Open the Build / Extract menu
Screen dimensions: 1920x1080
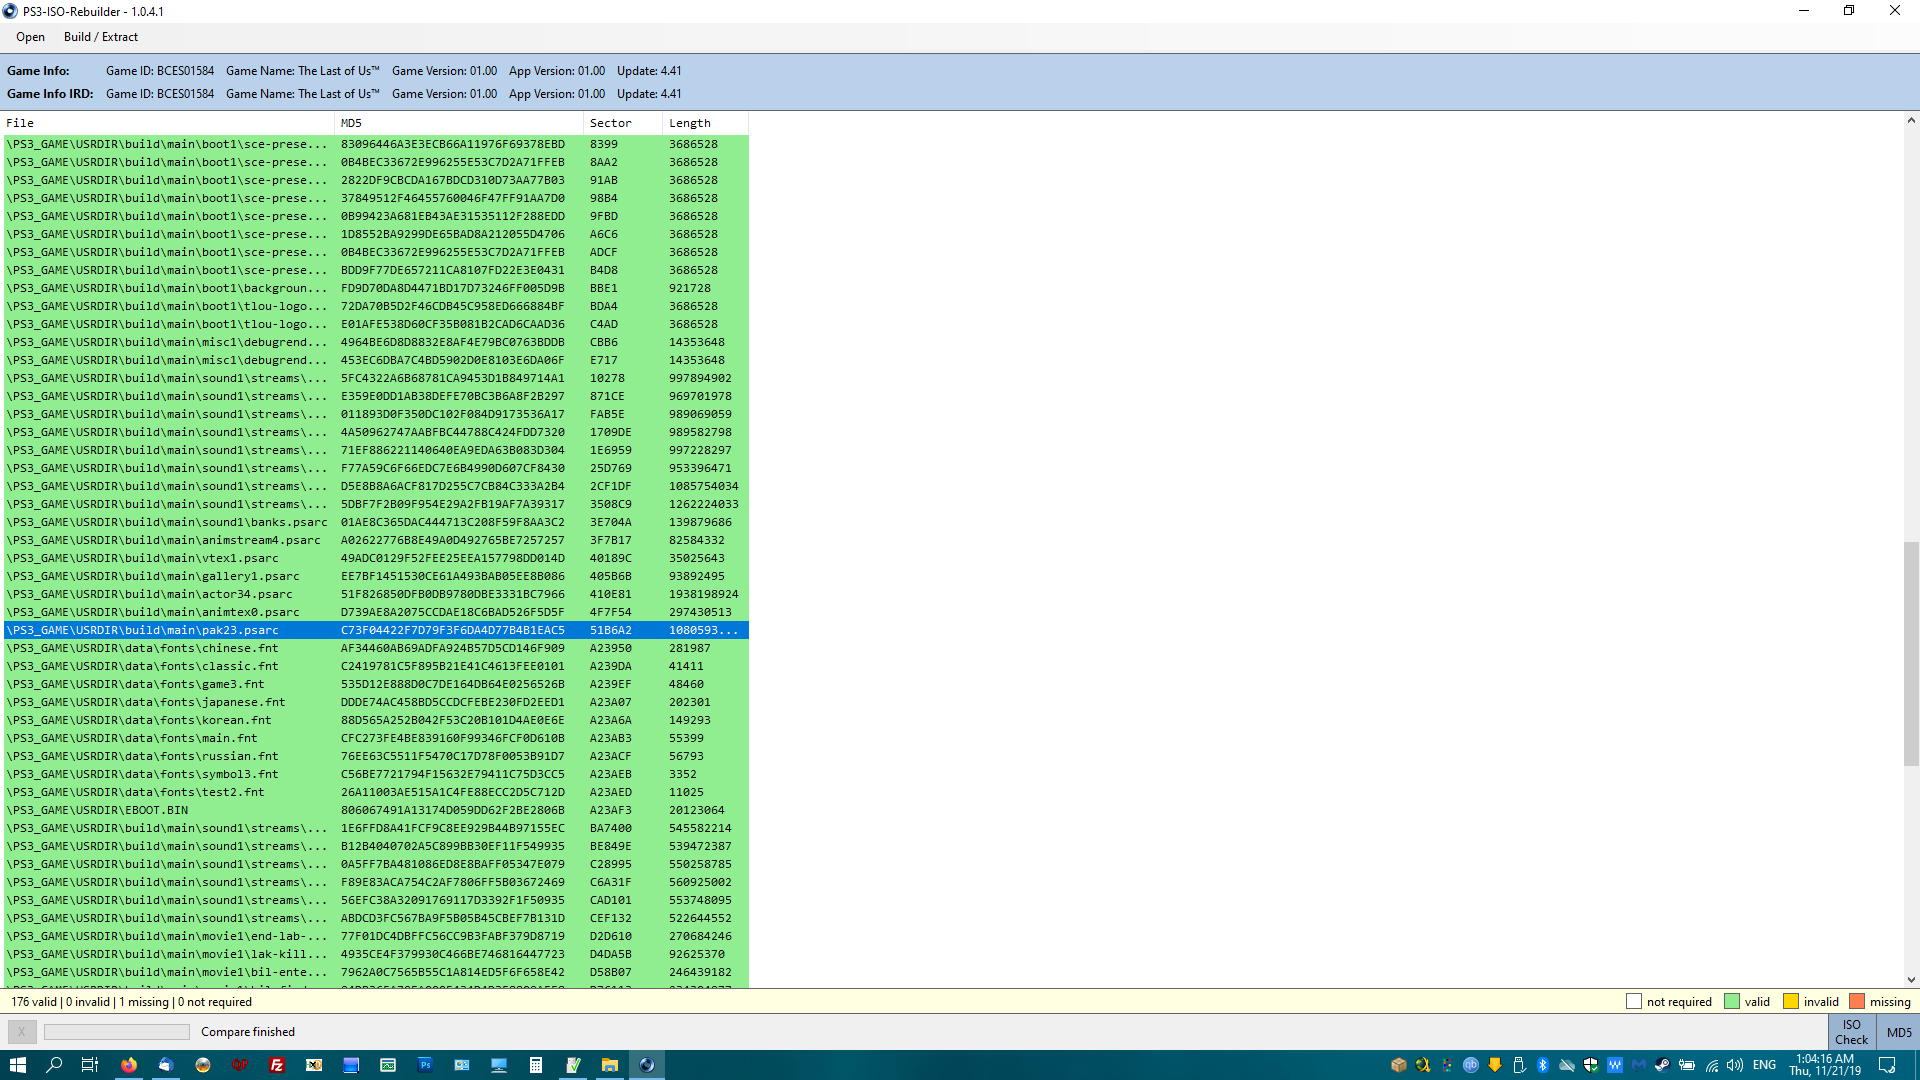coord(101,37)
